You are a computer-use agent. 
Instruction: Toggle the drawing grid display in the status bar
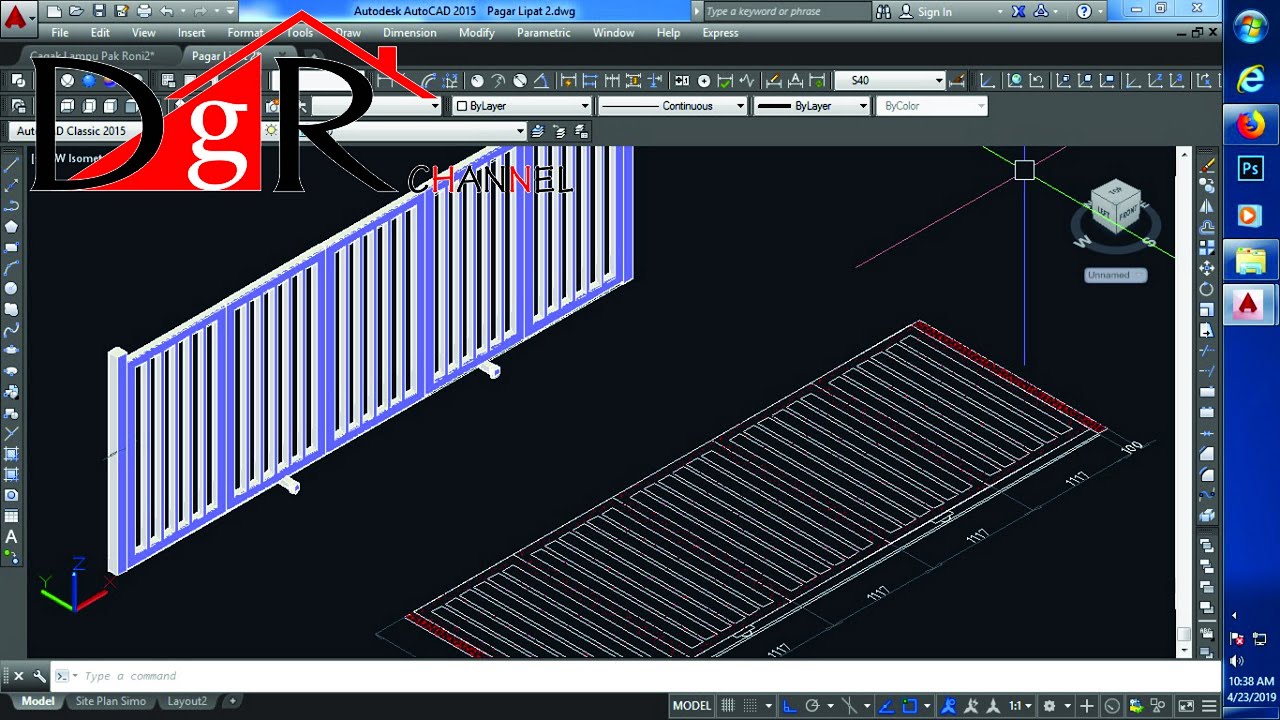point(728,706)
